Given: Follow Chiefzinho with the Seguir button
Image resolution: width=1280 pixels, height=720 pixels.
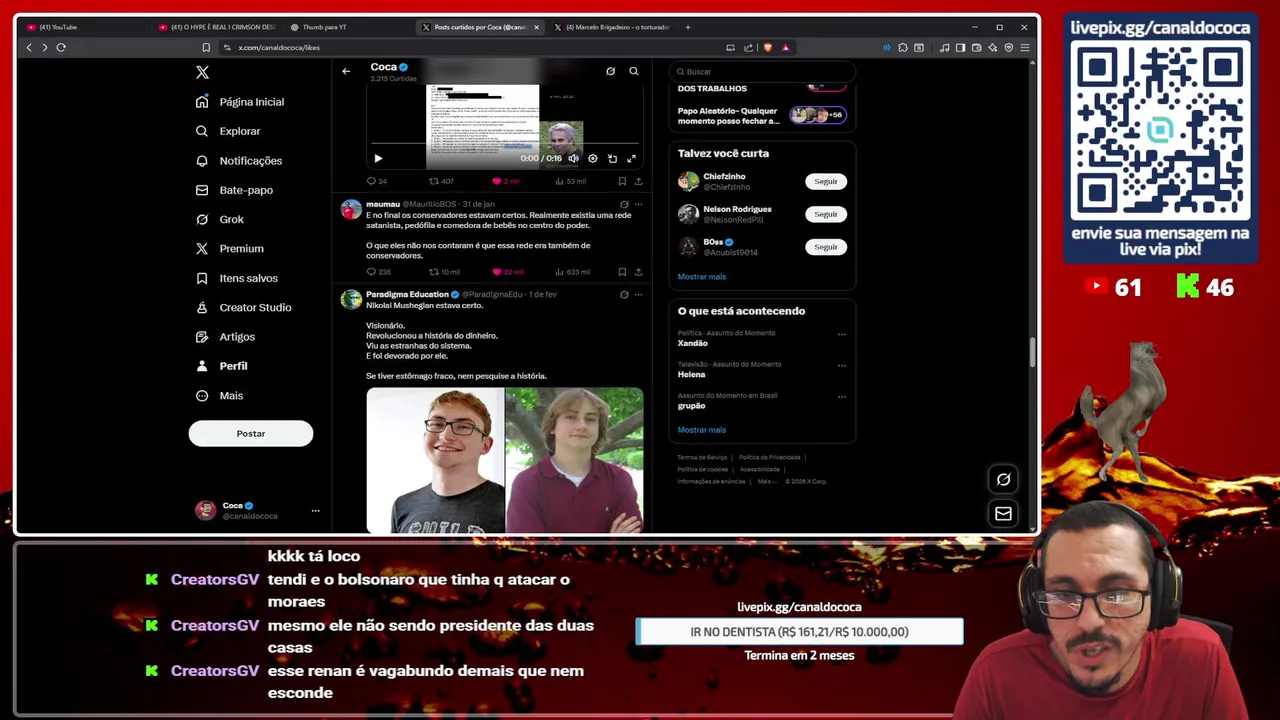Looking at the screenshot, I should (x=826, y=181).
